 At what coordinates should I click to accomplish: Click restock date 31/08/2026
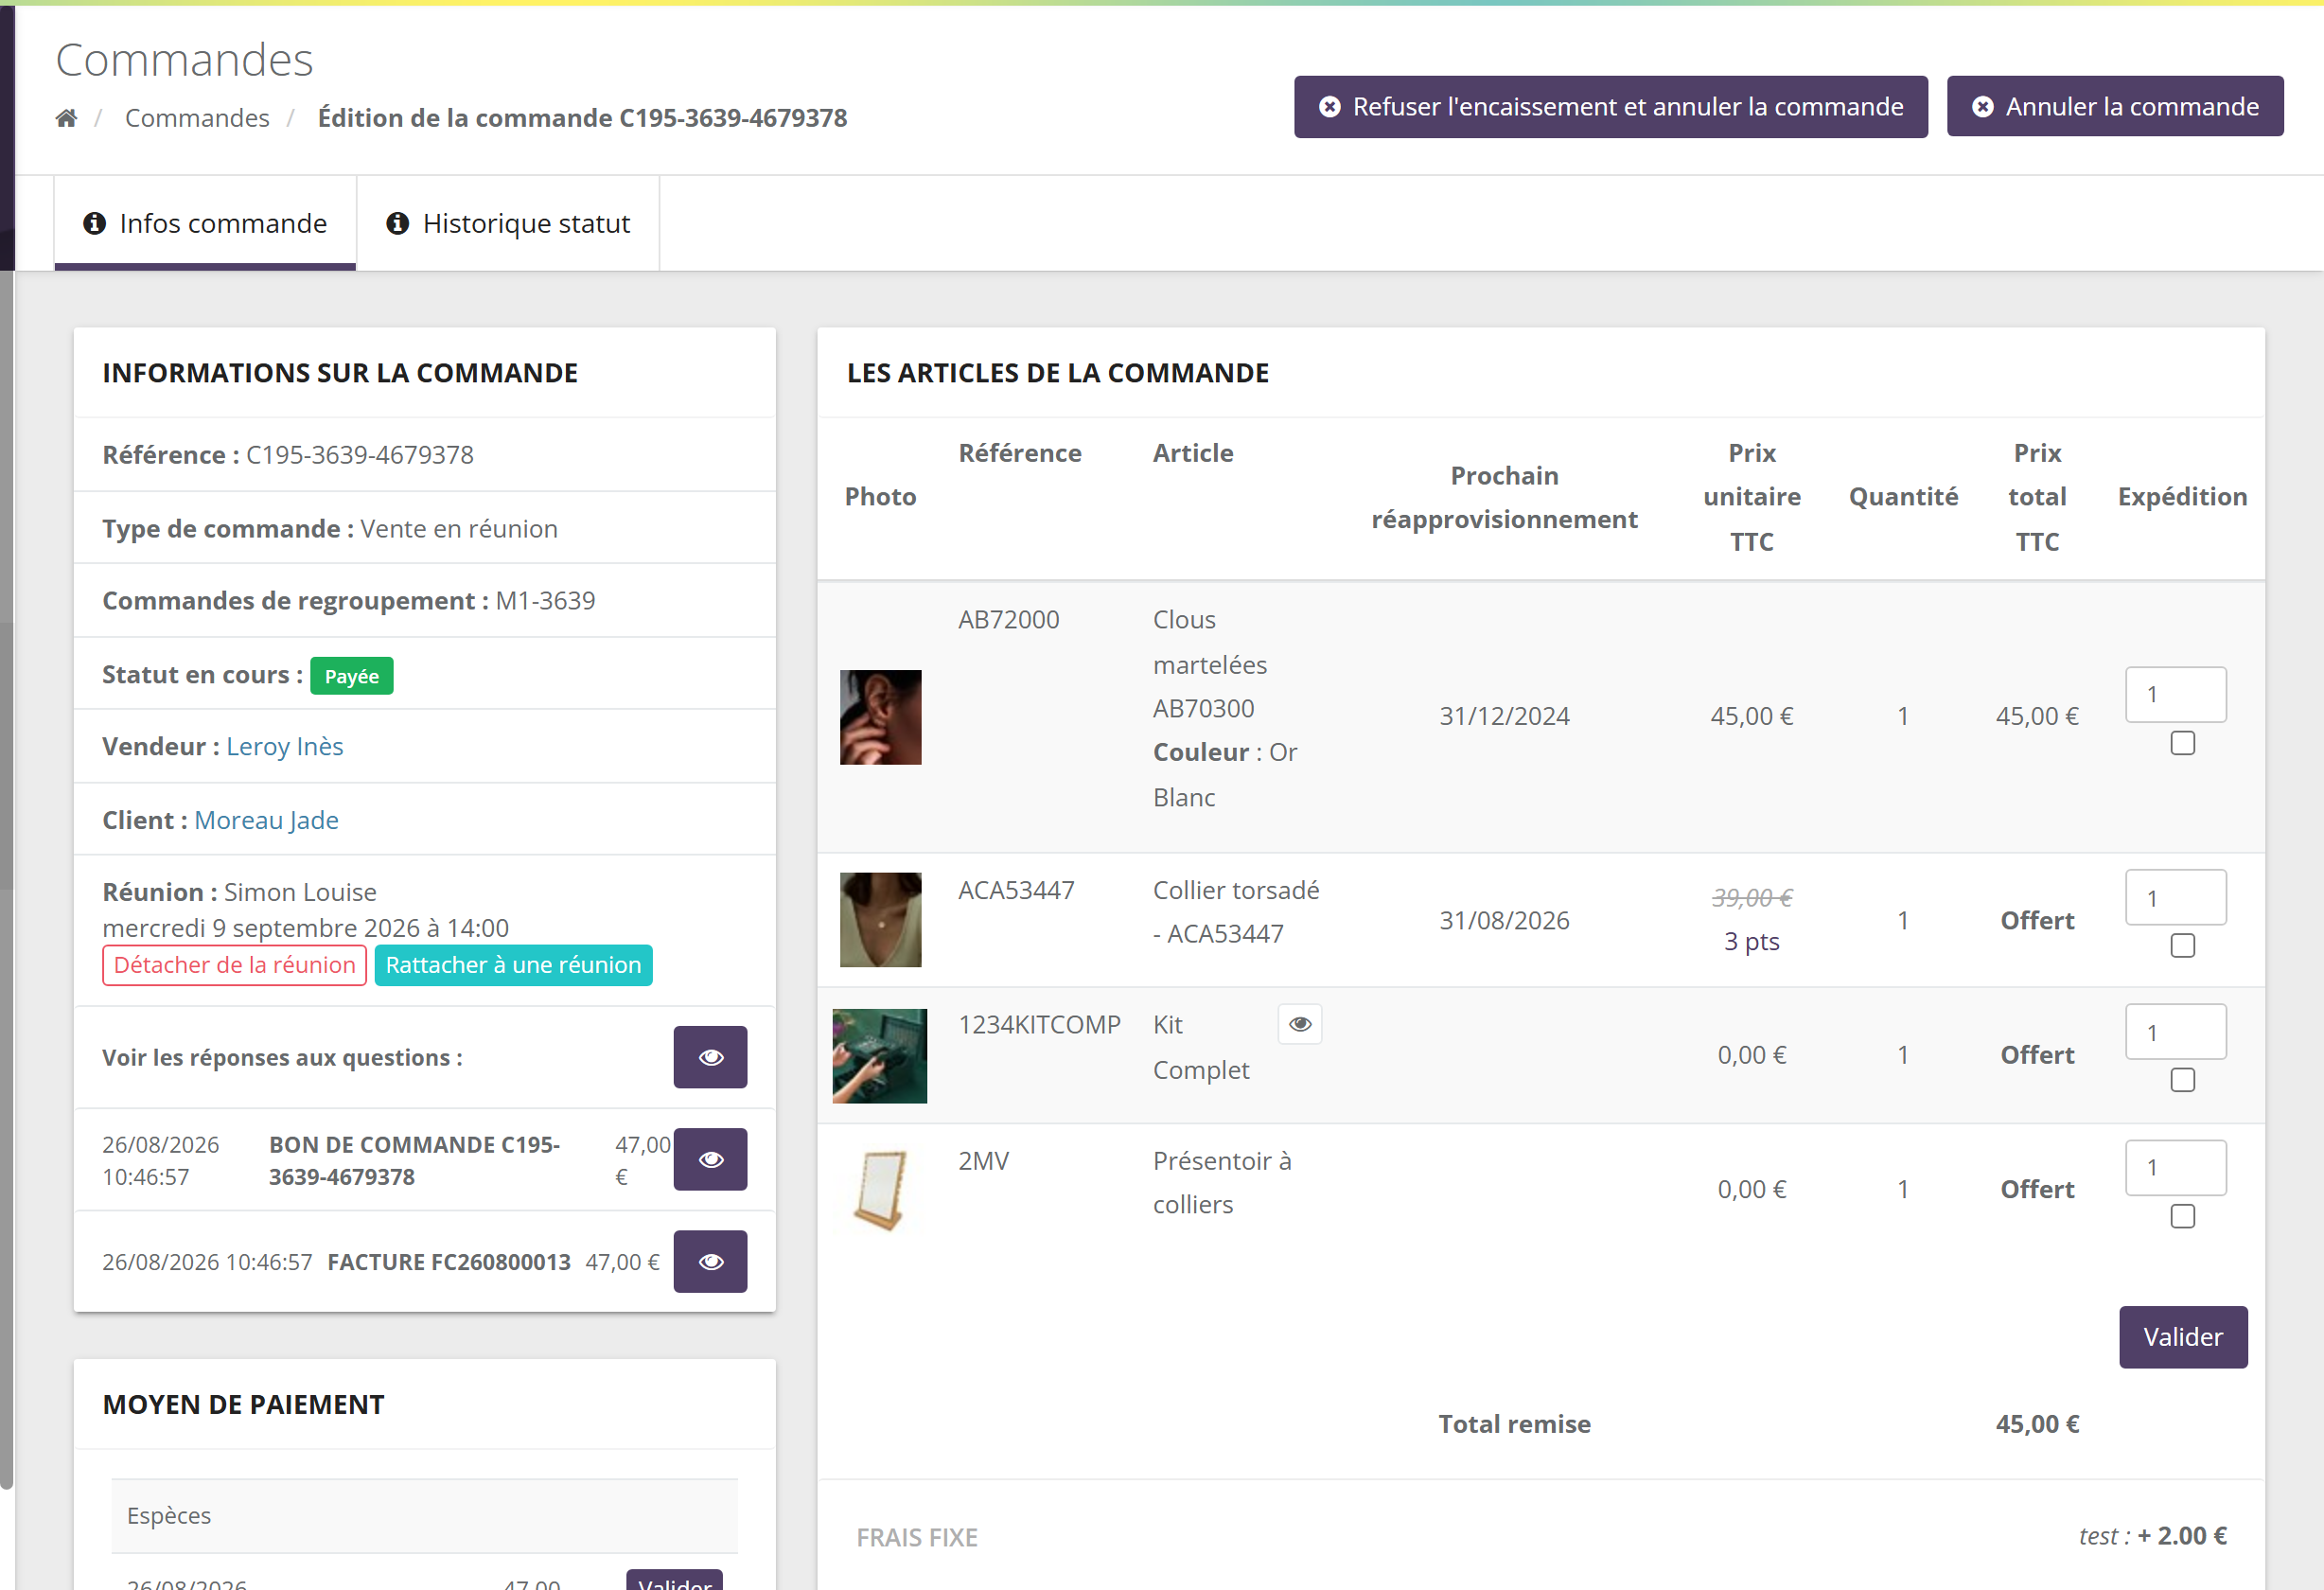click(1504, 920)
